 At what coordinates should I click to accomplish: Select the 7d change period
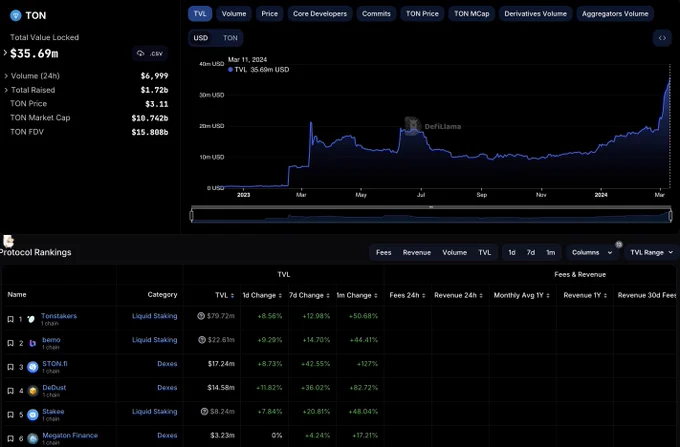point(531,252)
